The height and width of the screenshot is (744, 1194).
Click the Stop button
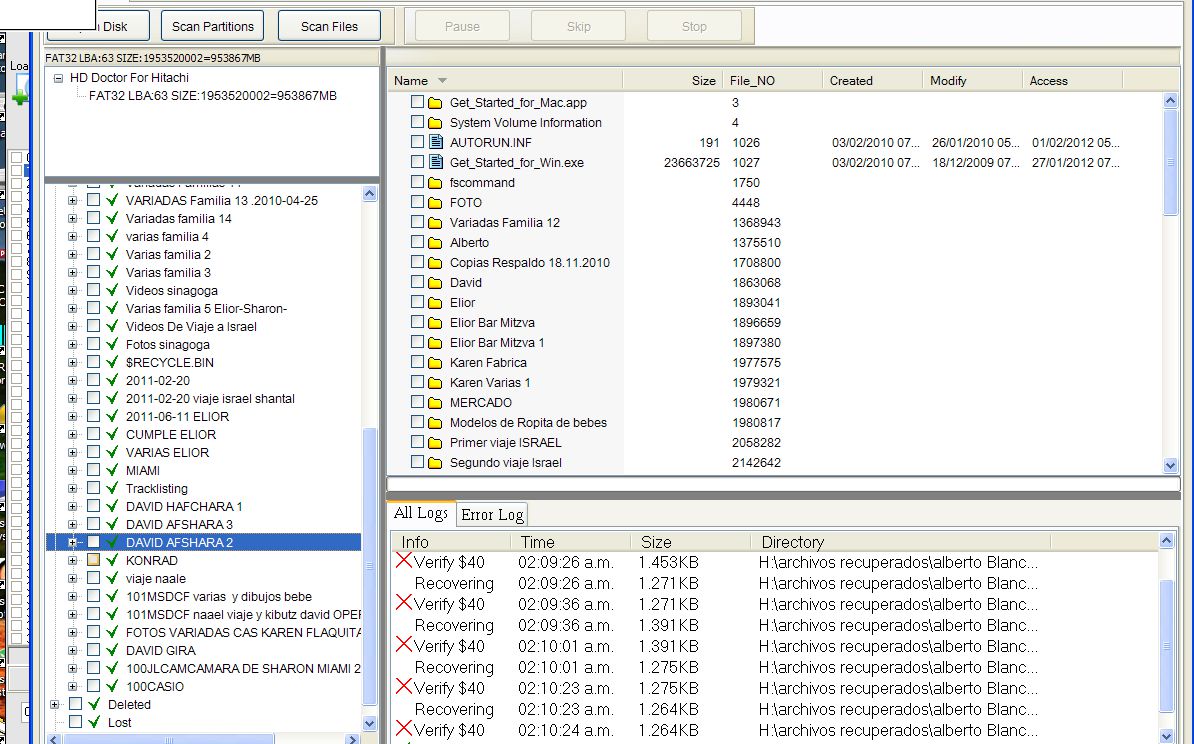coord(694,26)
